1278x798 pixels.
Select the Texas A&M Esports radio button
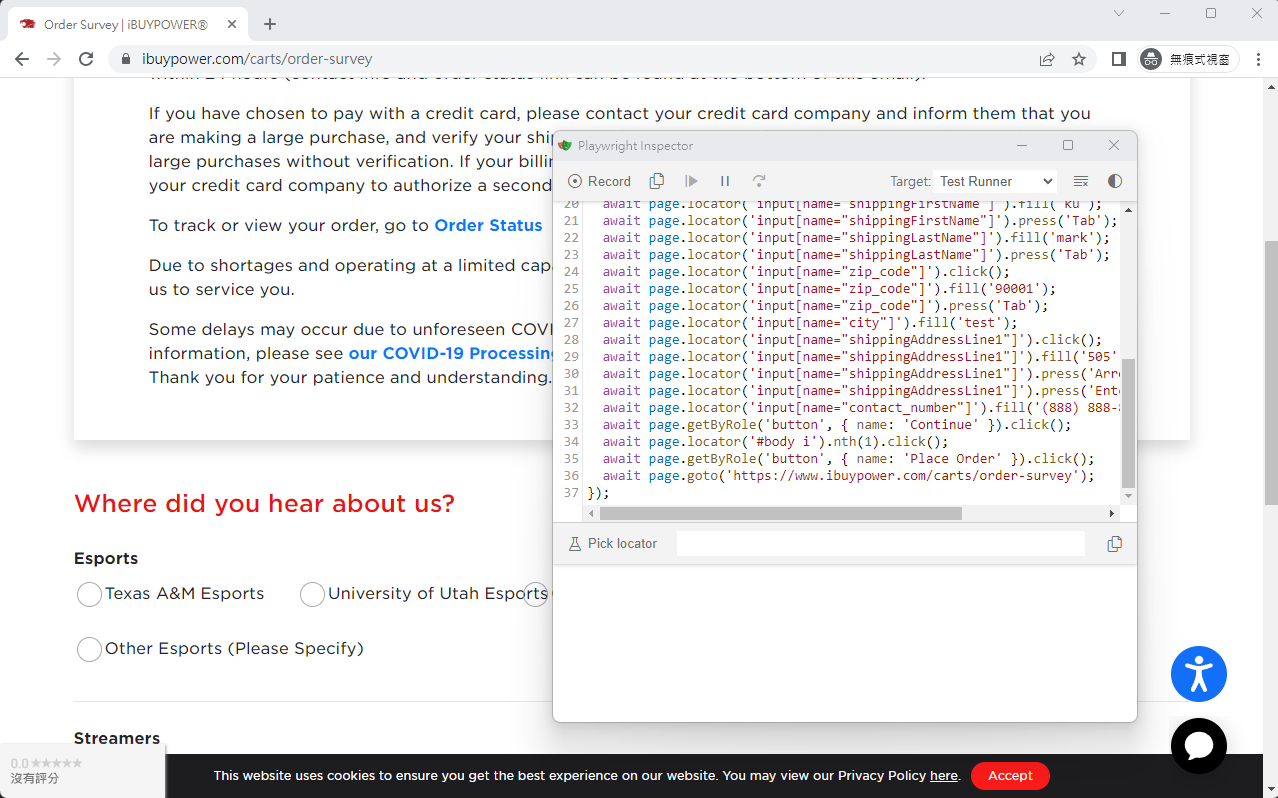90,594
